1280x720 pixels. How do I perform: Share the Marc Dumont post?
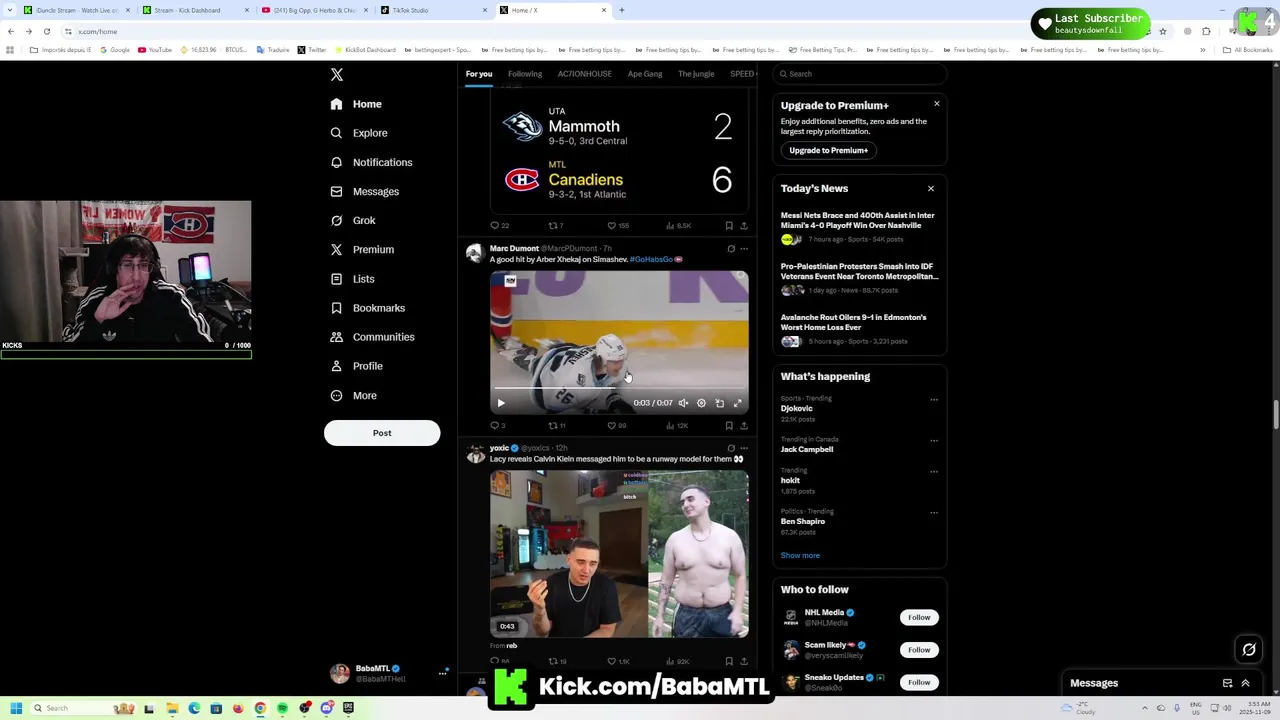click(743, 425)
